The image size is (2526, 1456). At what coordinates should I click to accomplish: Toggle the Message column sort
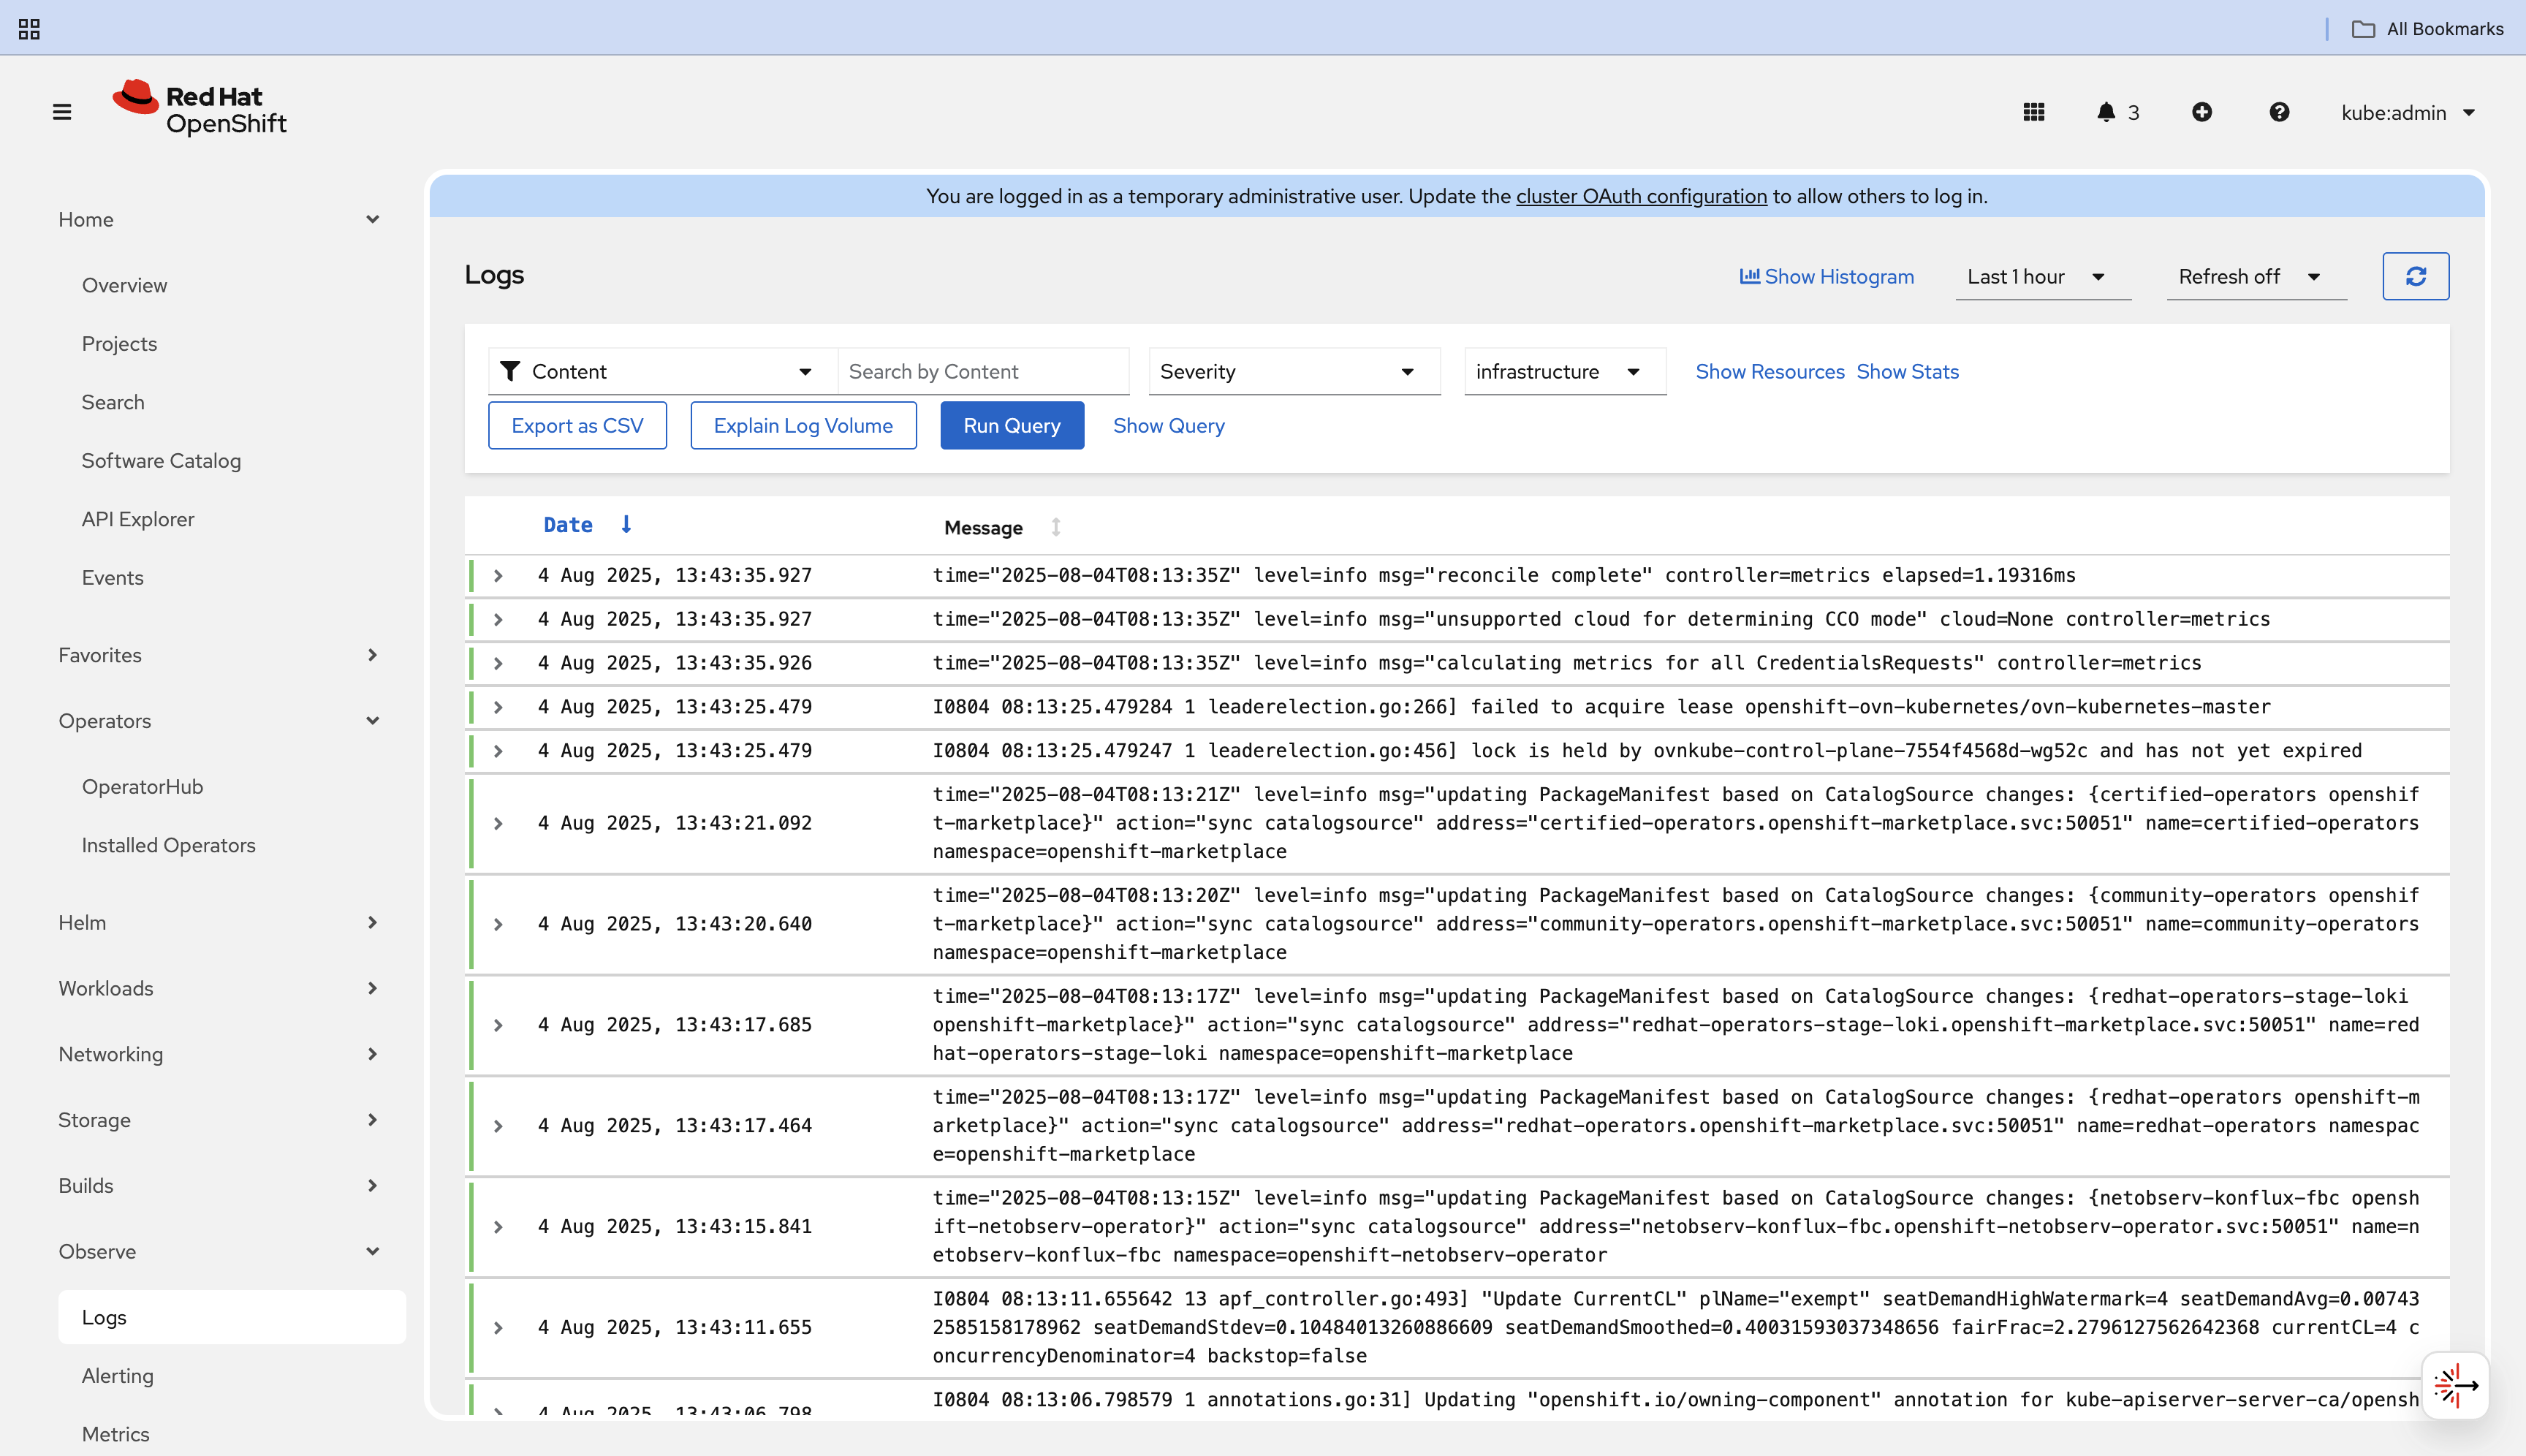tap(1055, 527)
